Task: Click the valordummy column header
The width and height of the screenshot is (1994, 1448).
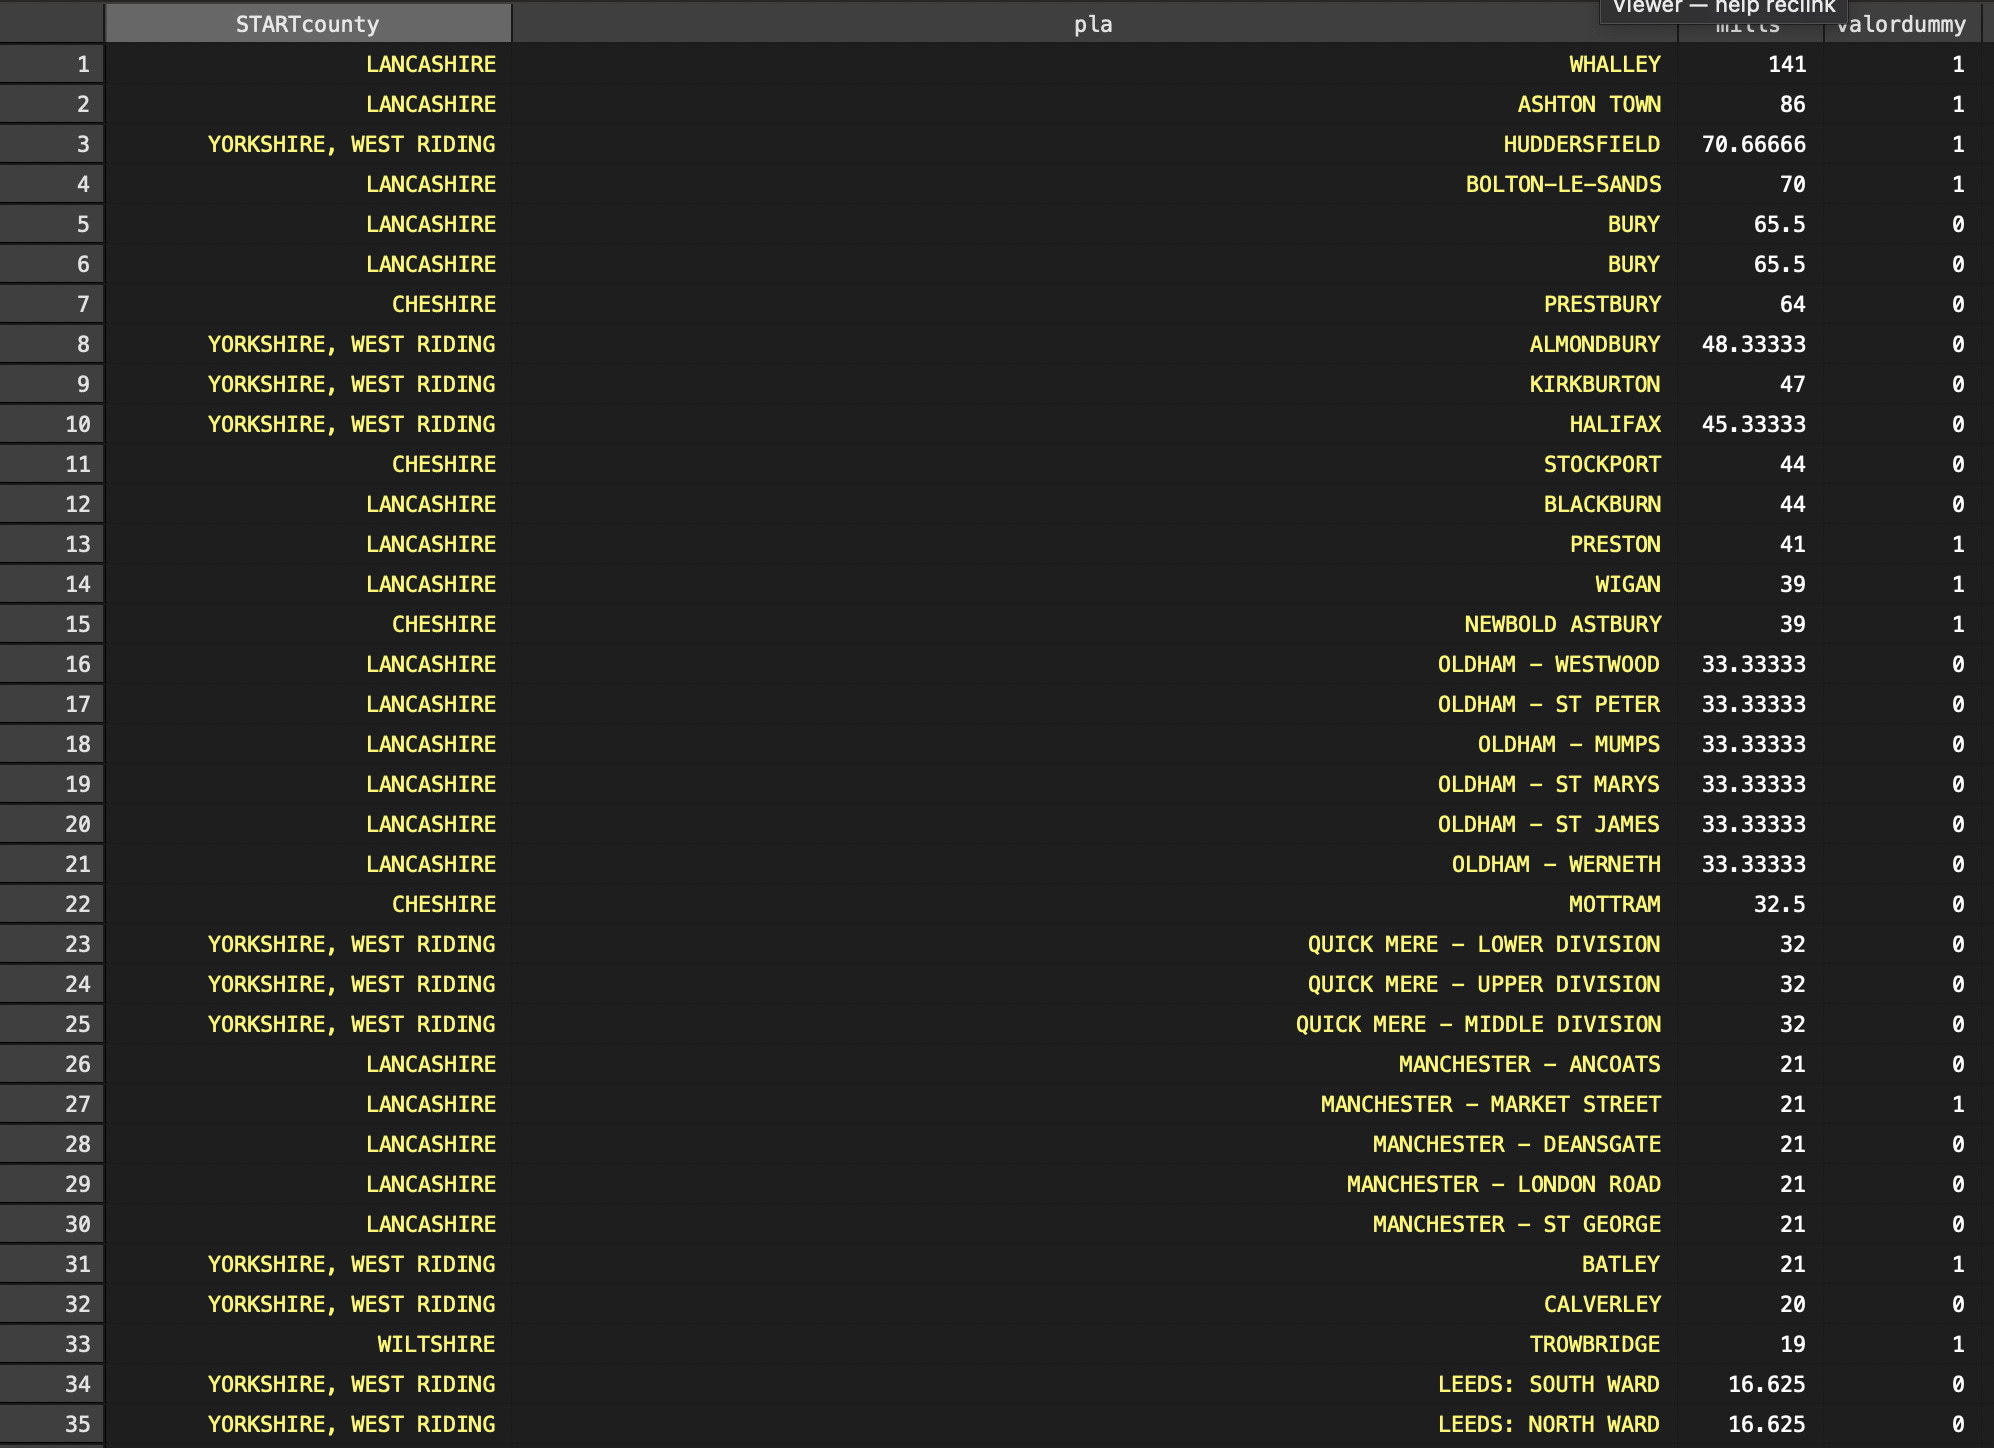Action: (1900, 28)
